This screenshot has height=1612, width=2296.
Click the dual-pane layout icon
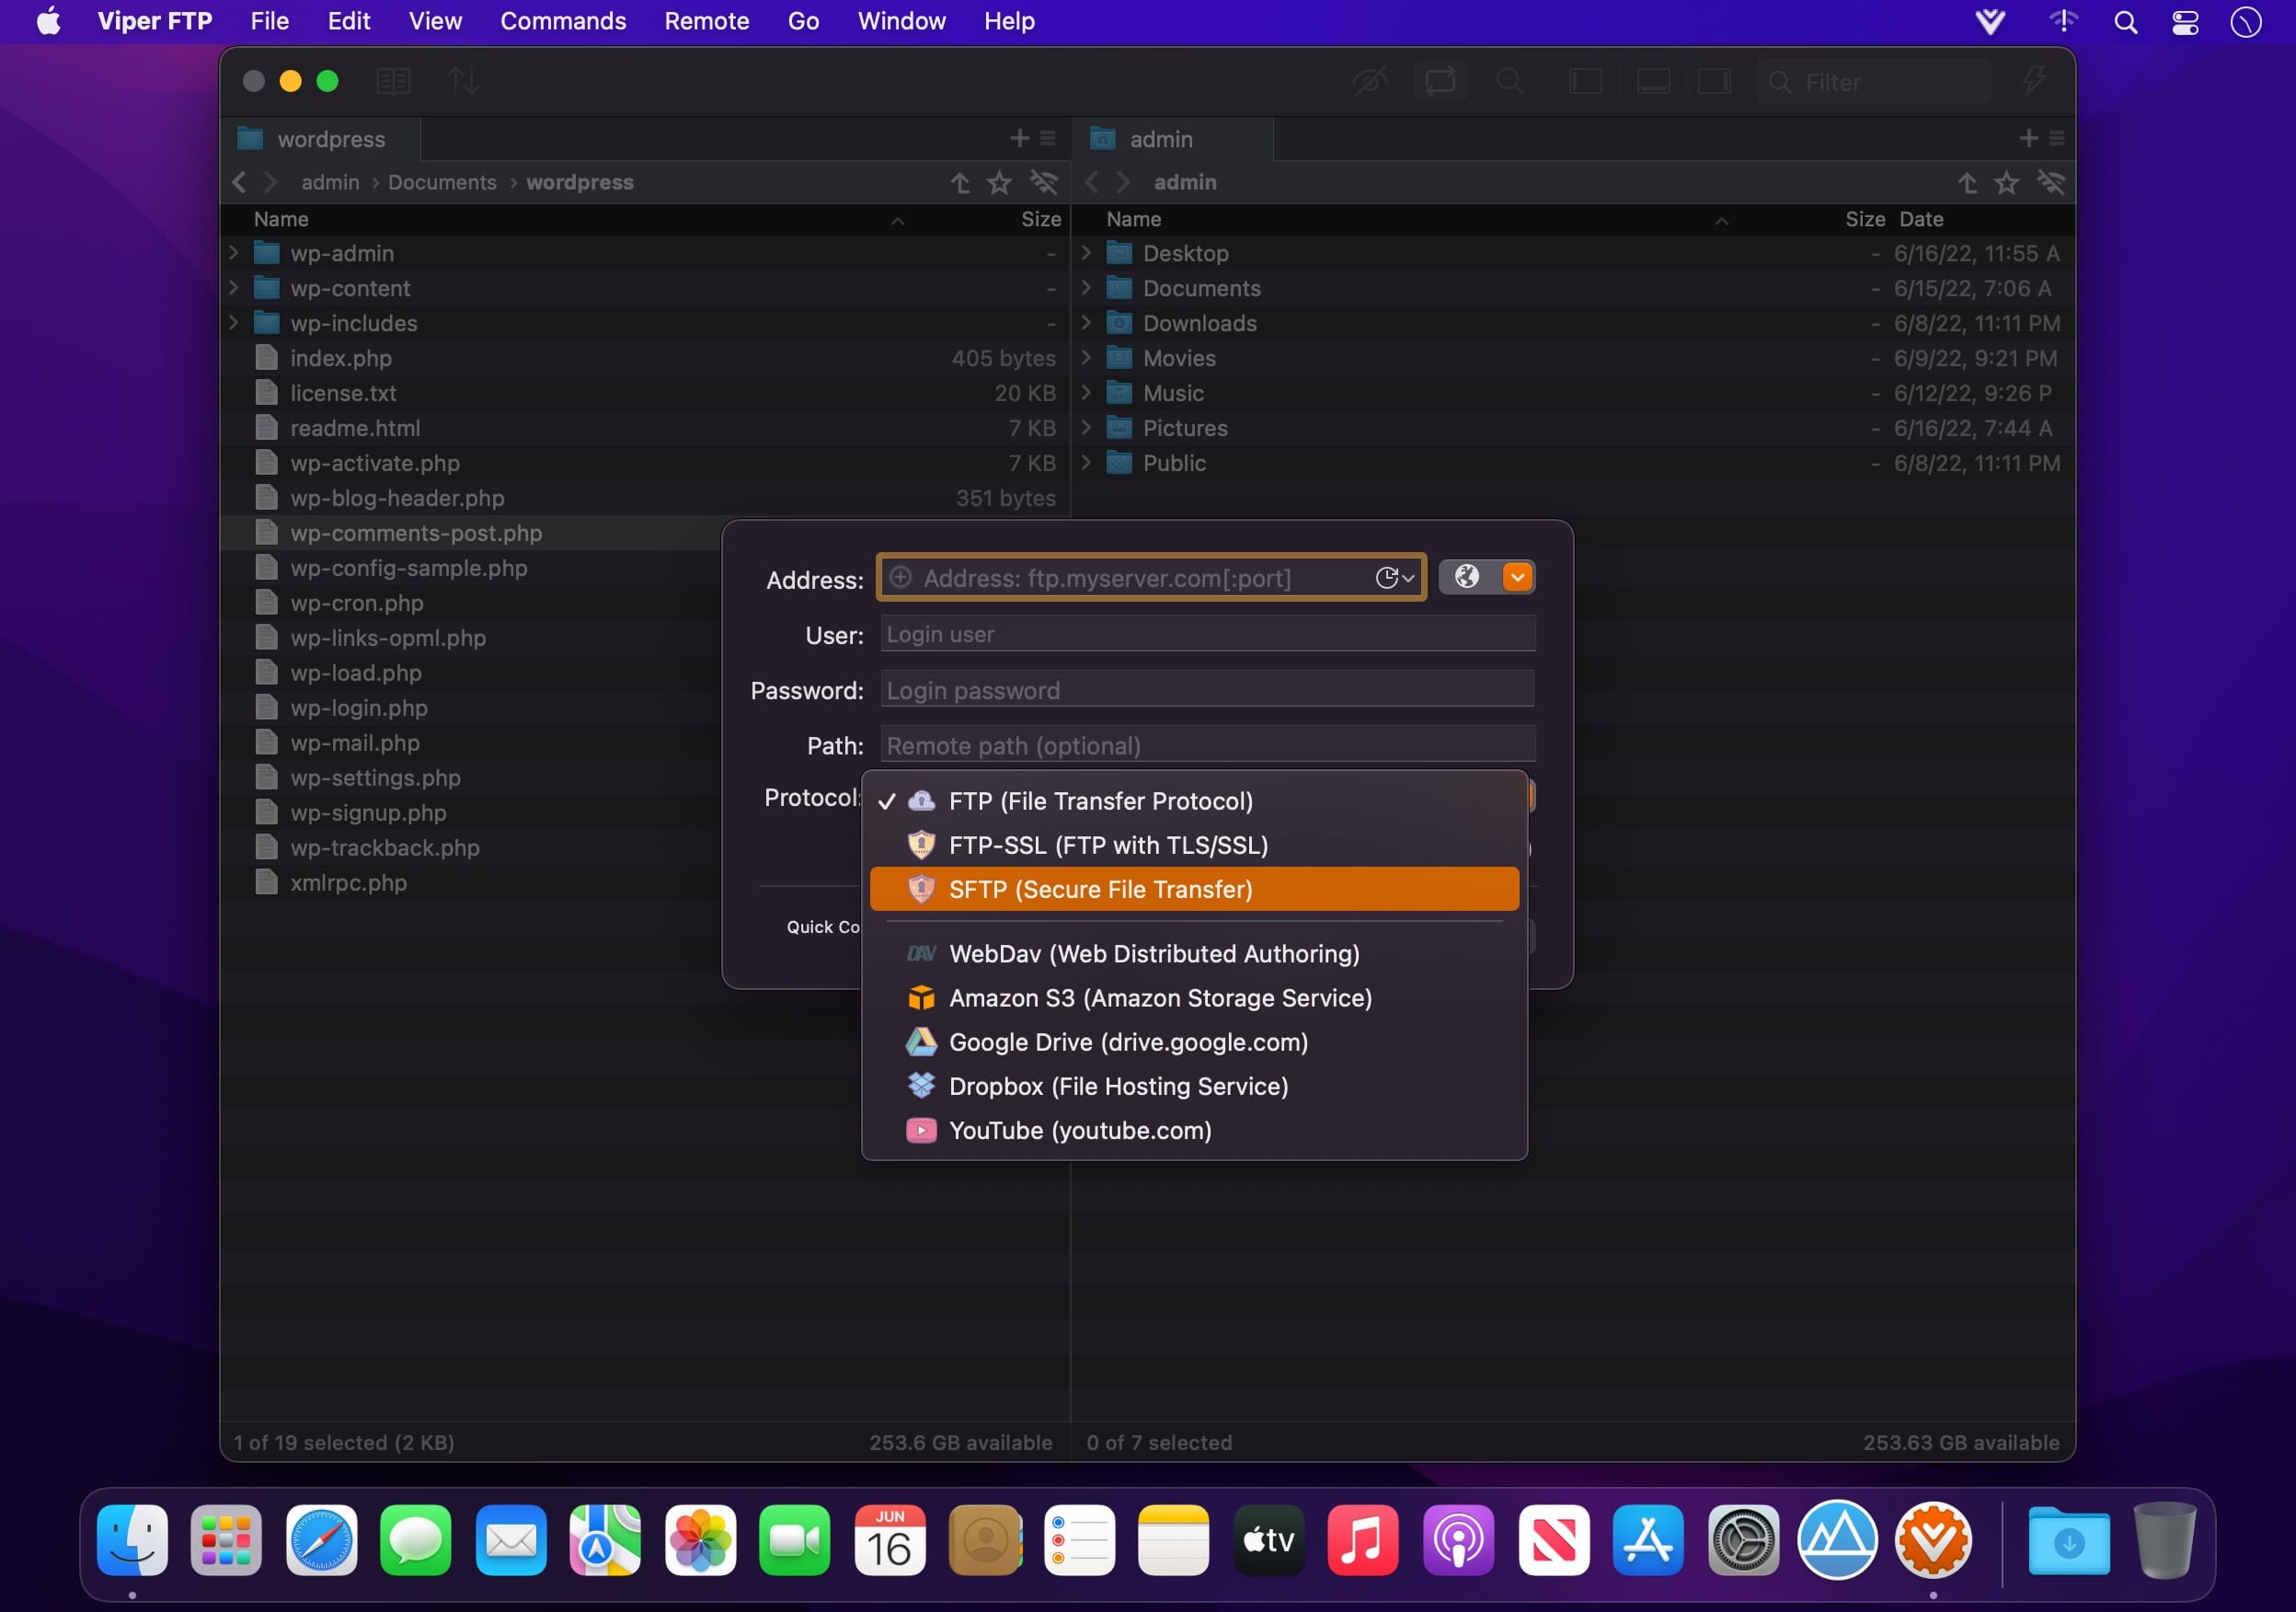click(x=393, y=81)
